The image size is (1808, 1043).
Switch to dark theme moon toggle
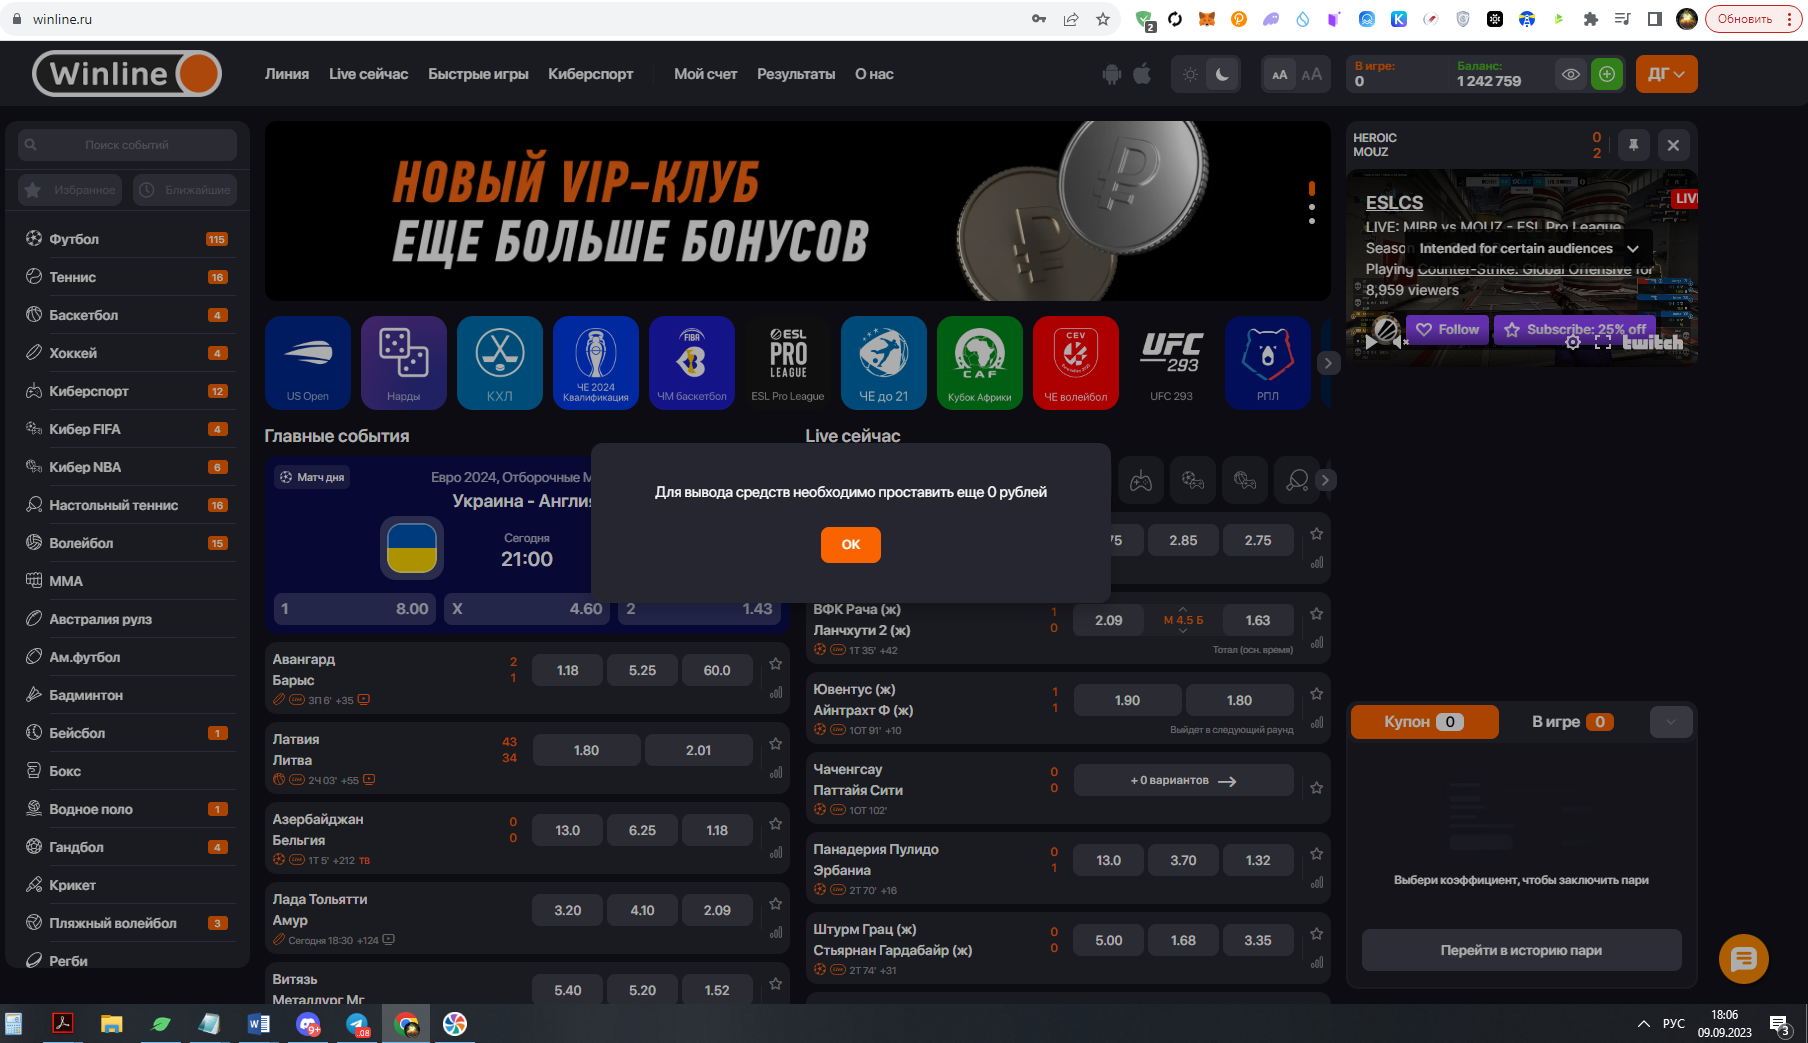click(x=1222, y=74)
